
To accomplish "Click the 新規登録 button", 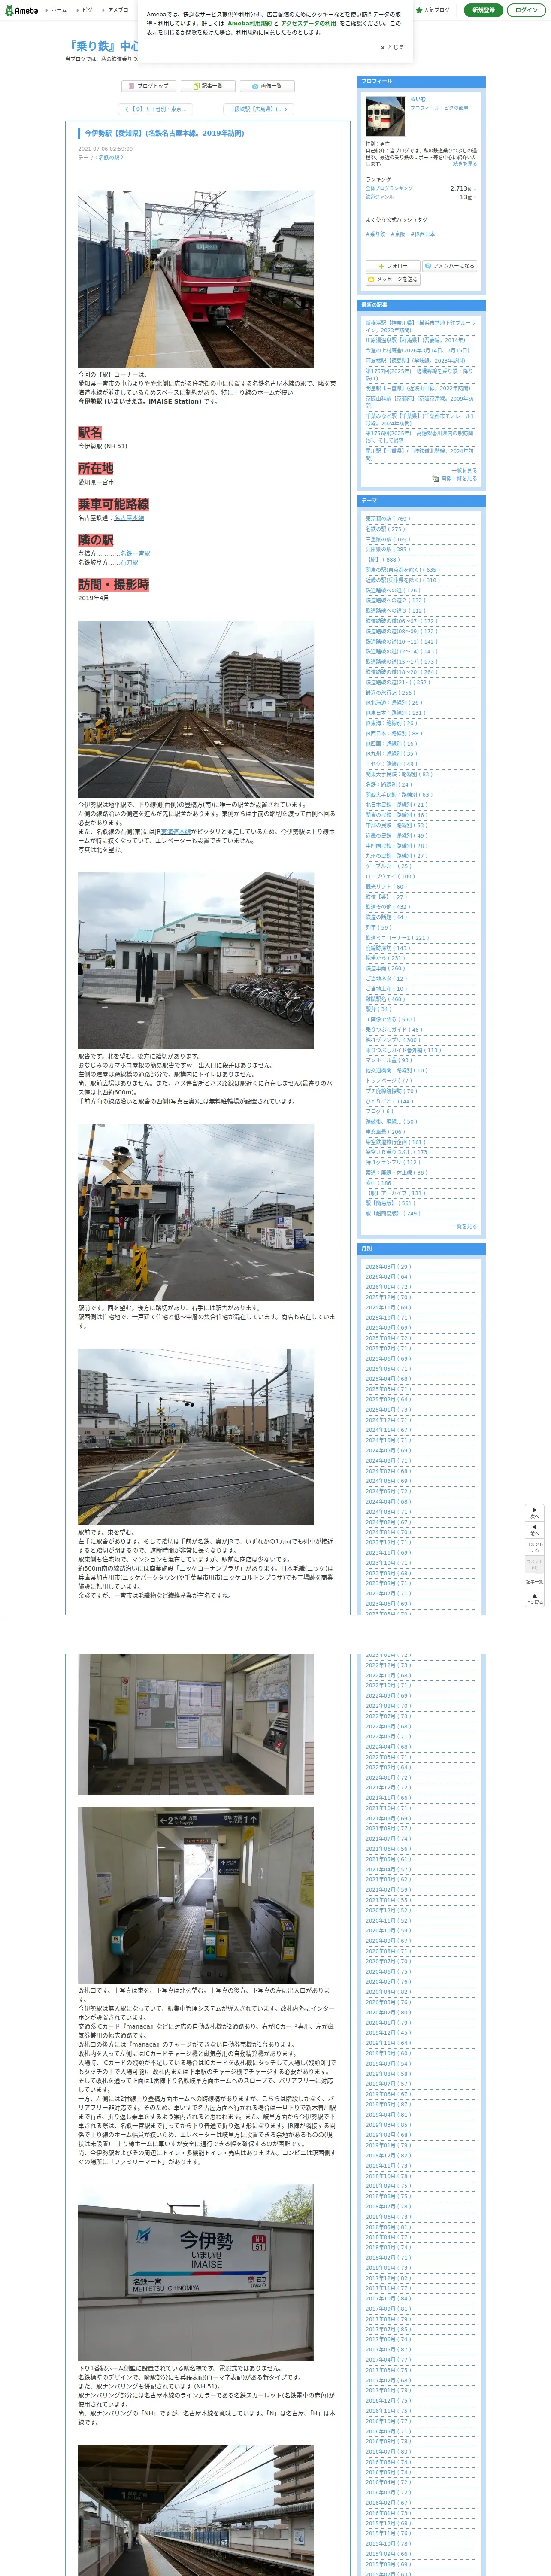I will point(483,10).
